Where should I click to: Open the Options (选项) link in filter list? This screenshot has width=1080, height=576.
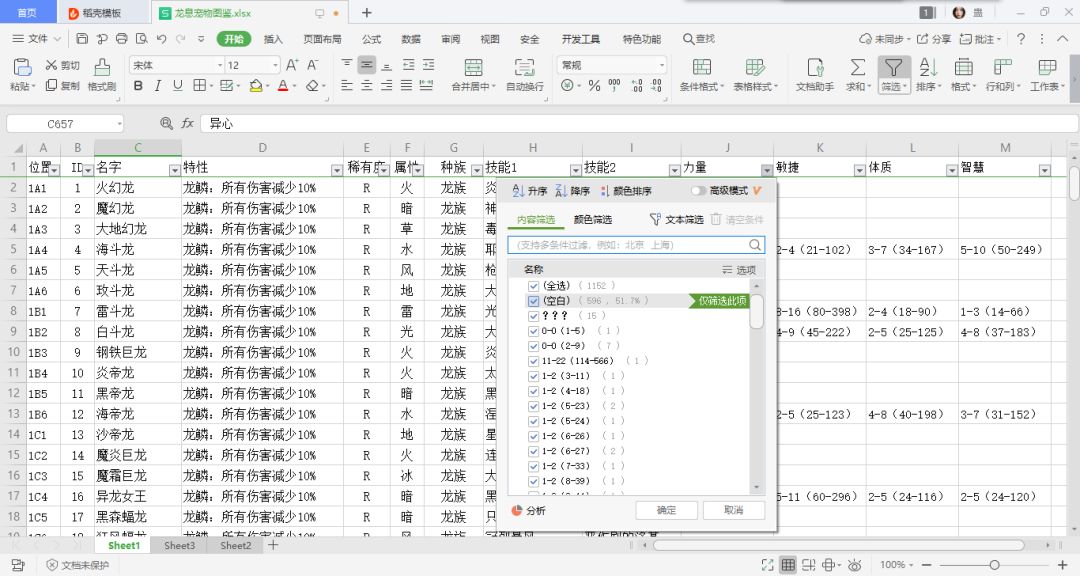[738, 269]
